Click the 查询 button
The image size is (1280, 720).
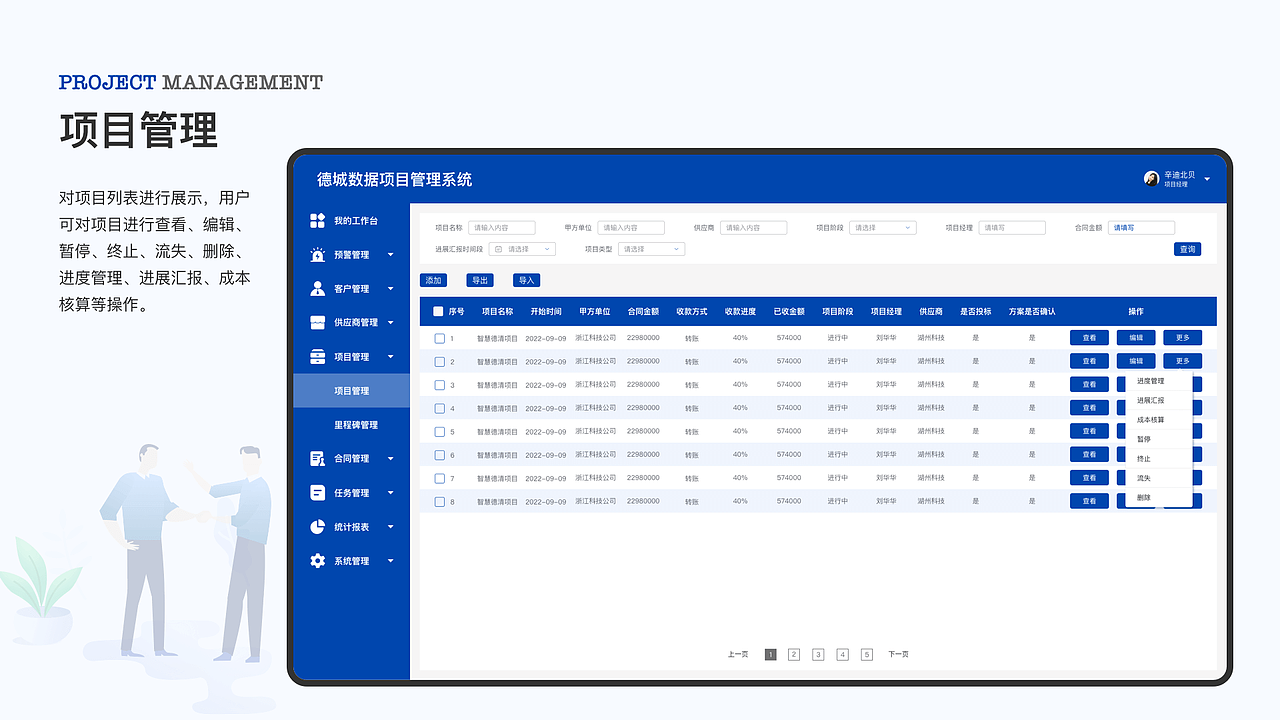1187,249
